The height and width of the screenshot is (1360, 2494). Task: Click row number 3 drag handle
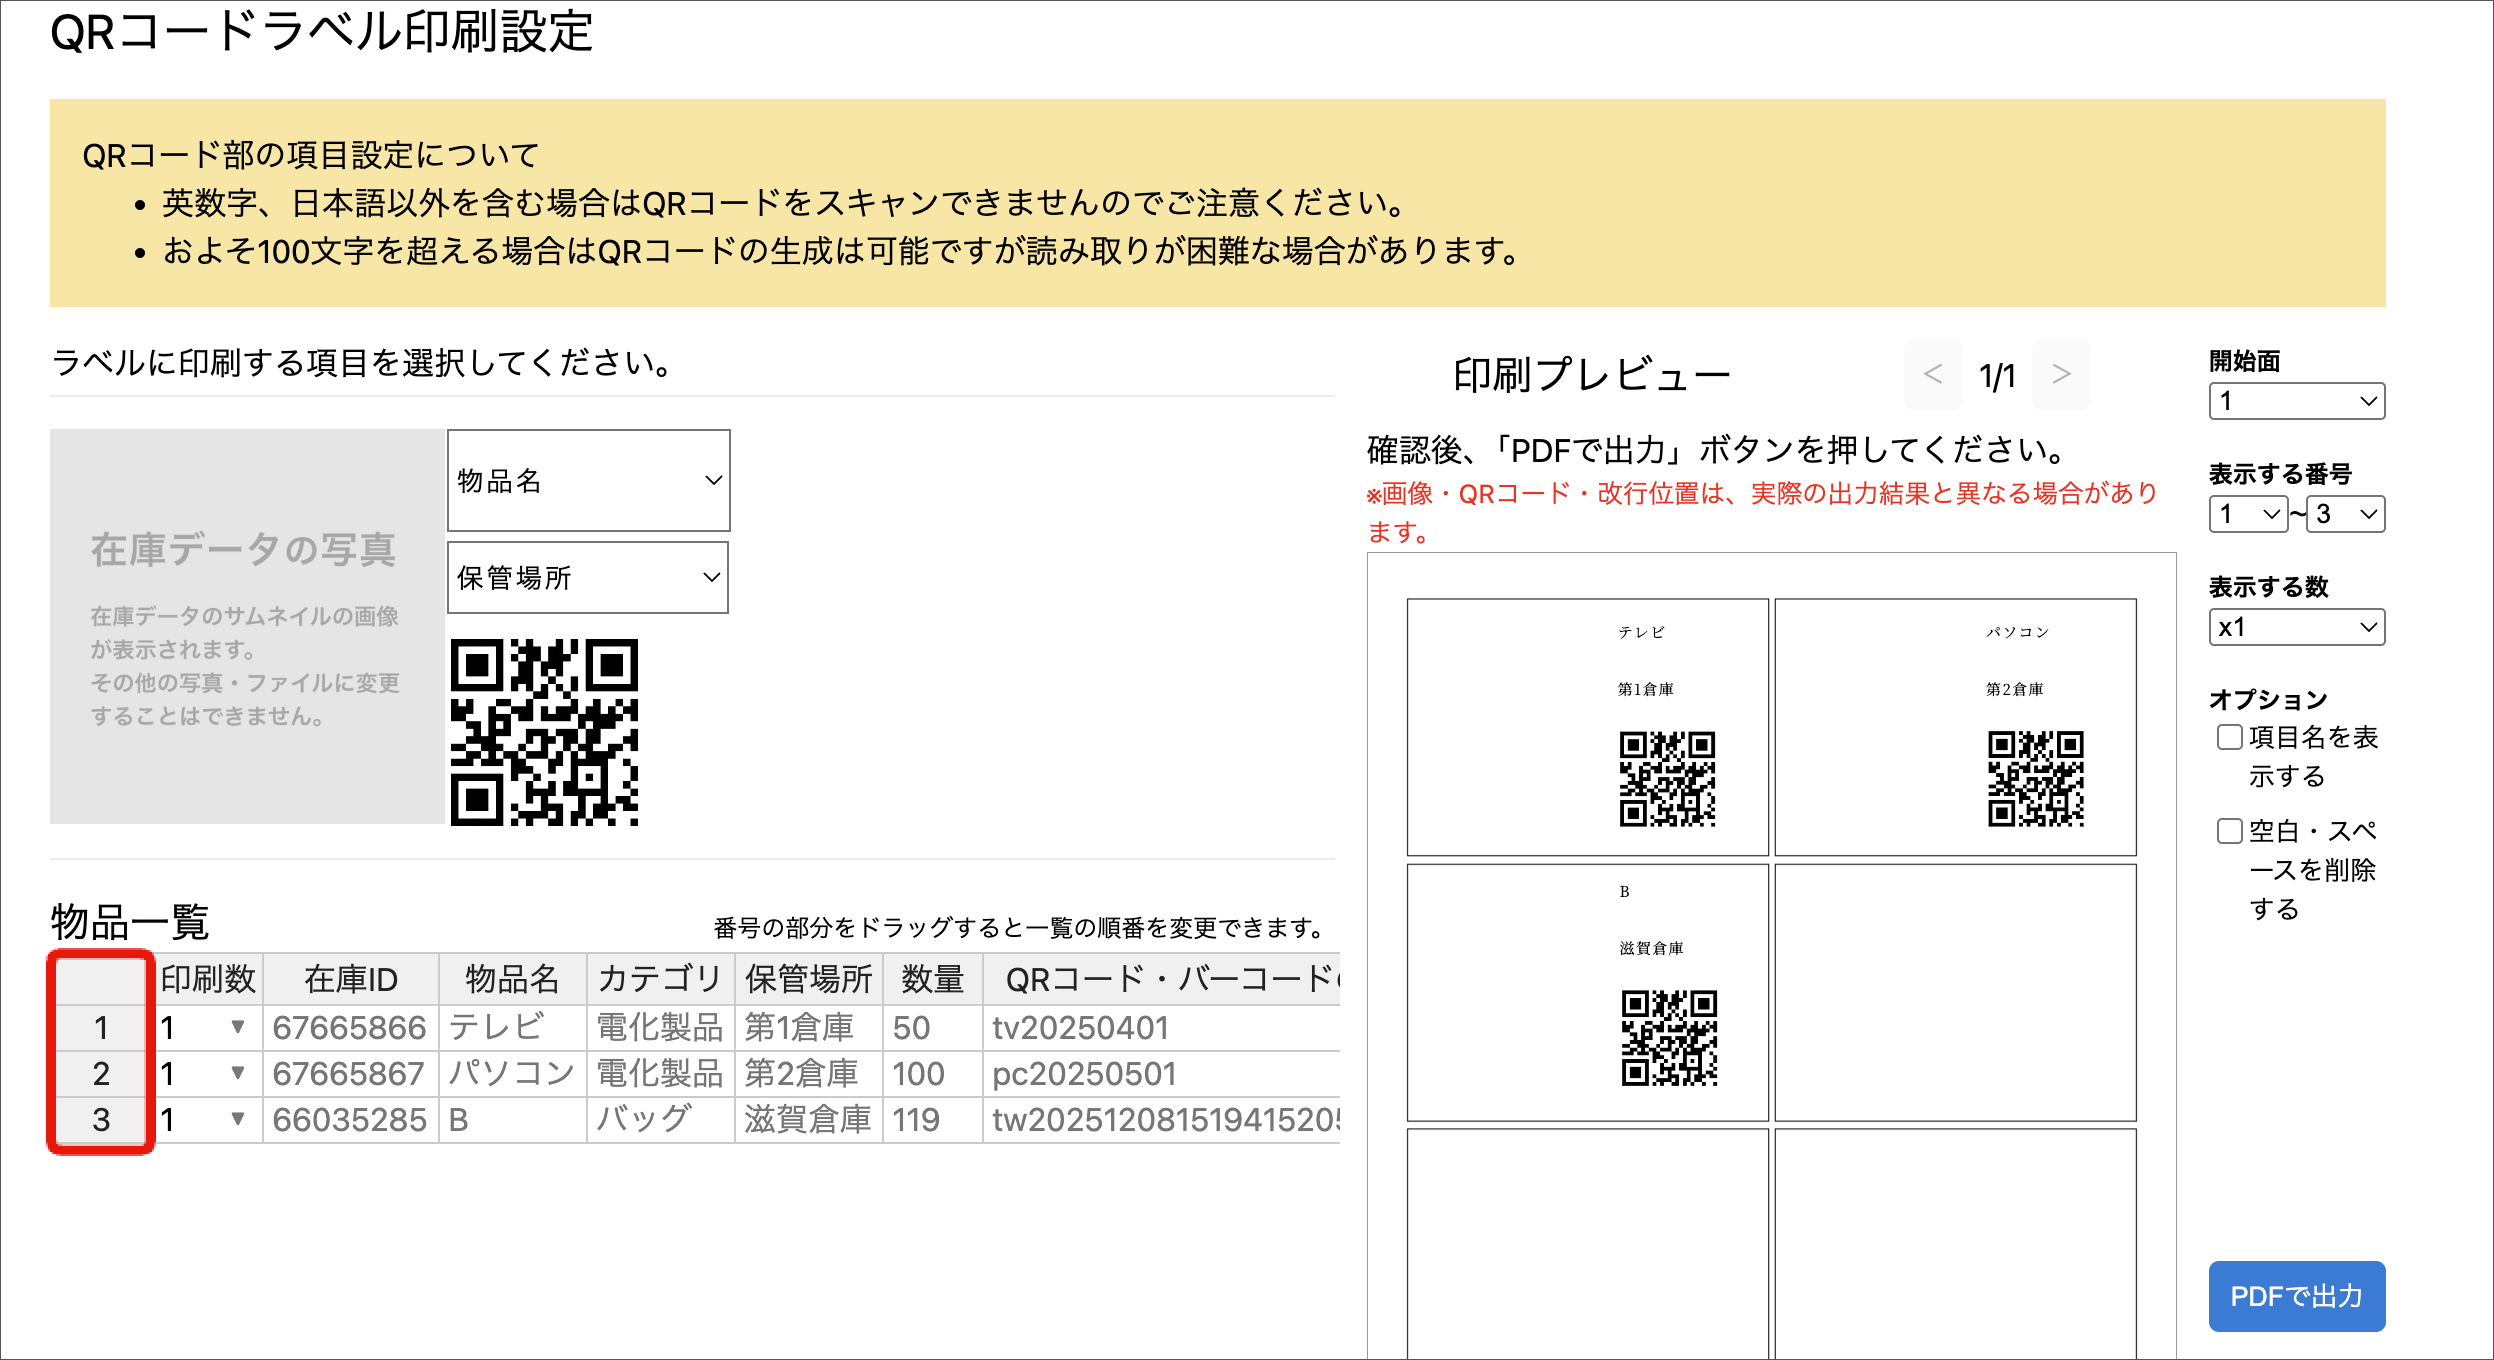point(101,1119)
